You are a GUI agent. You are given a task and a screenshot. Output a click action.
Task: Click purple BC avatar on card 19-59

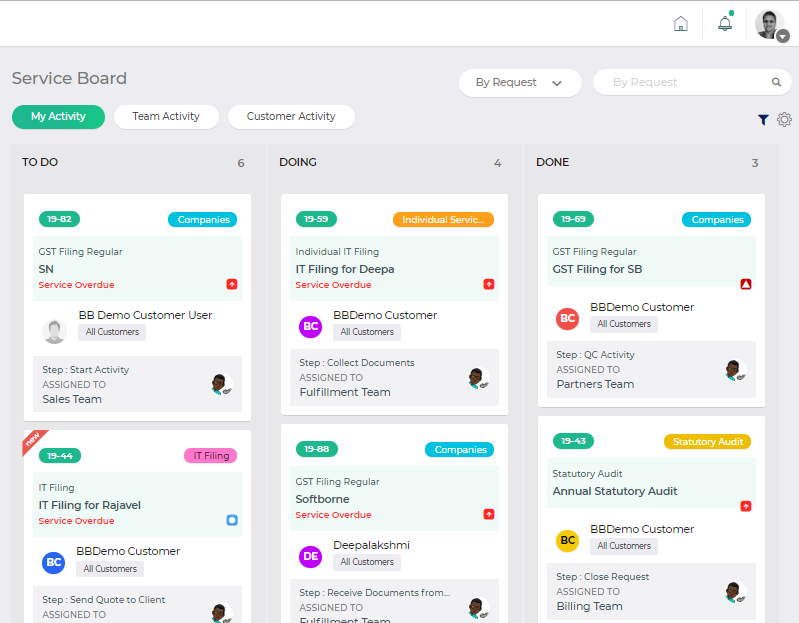pyautogui.click(x=310, y=327)
